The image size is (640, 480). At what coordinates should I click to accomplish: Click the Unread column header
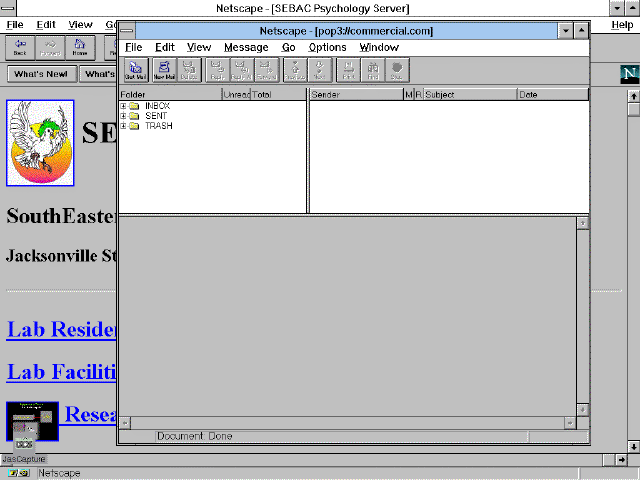point(237,95)
